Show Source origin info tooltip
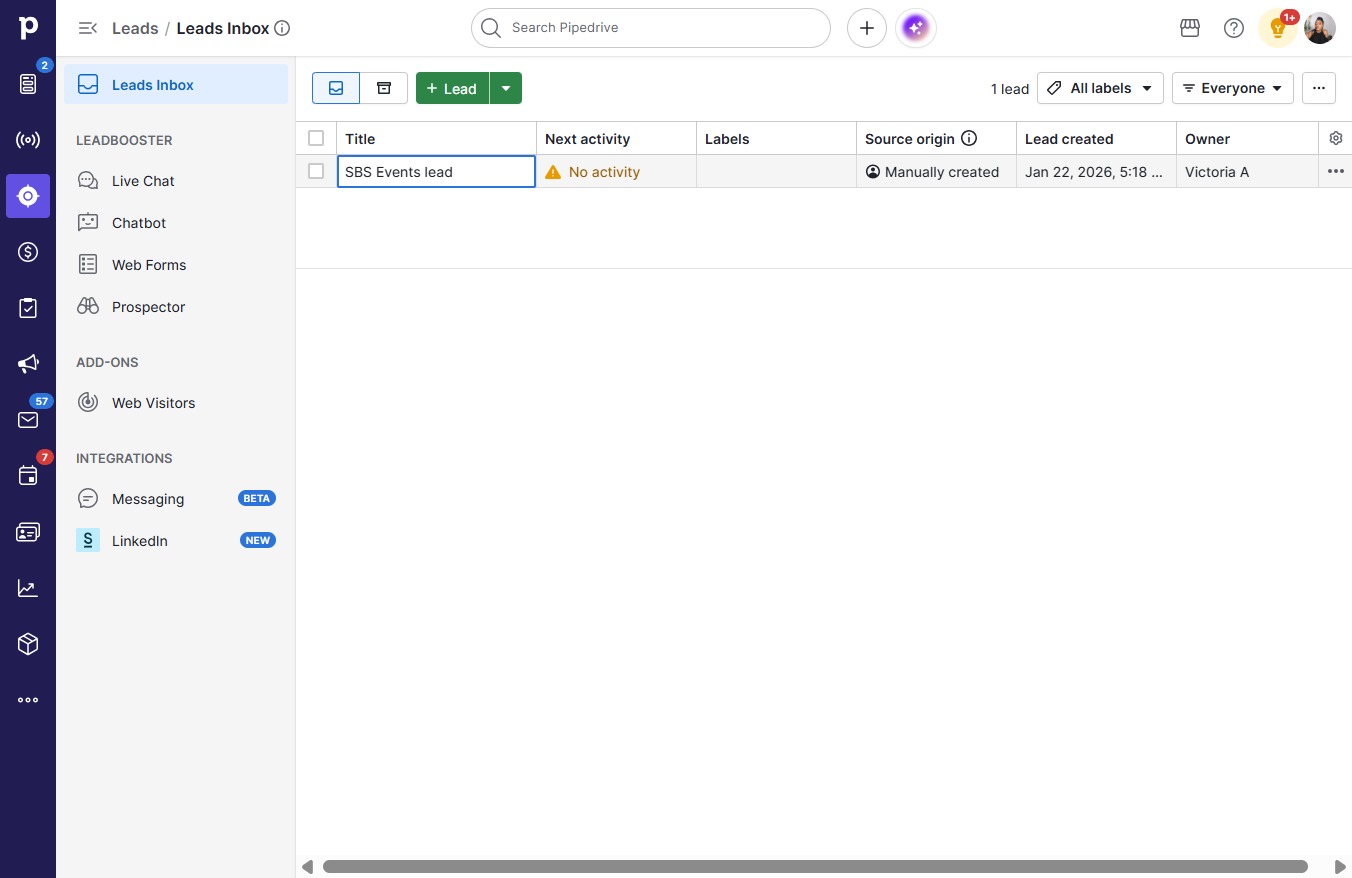Viewport: 1352px width, 878px height. [969, 139]
